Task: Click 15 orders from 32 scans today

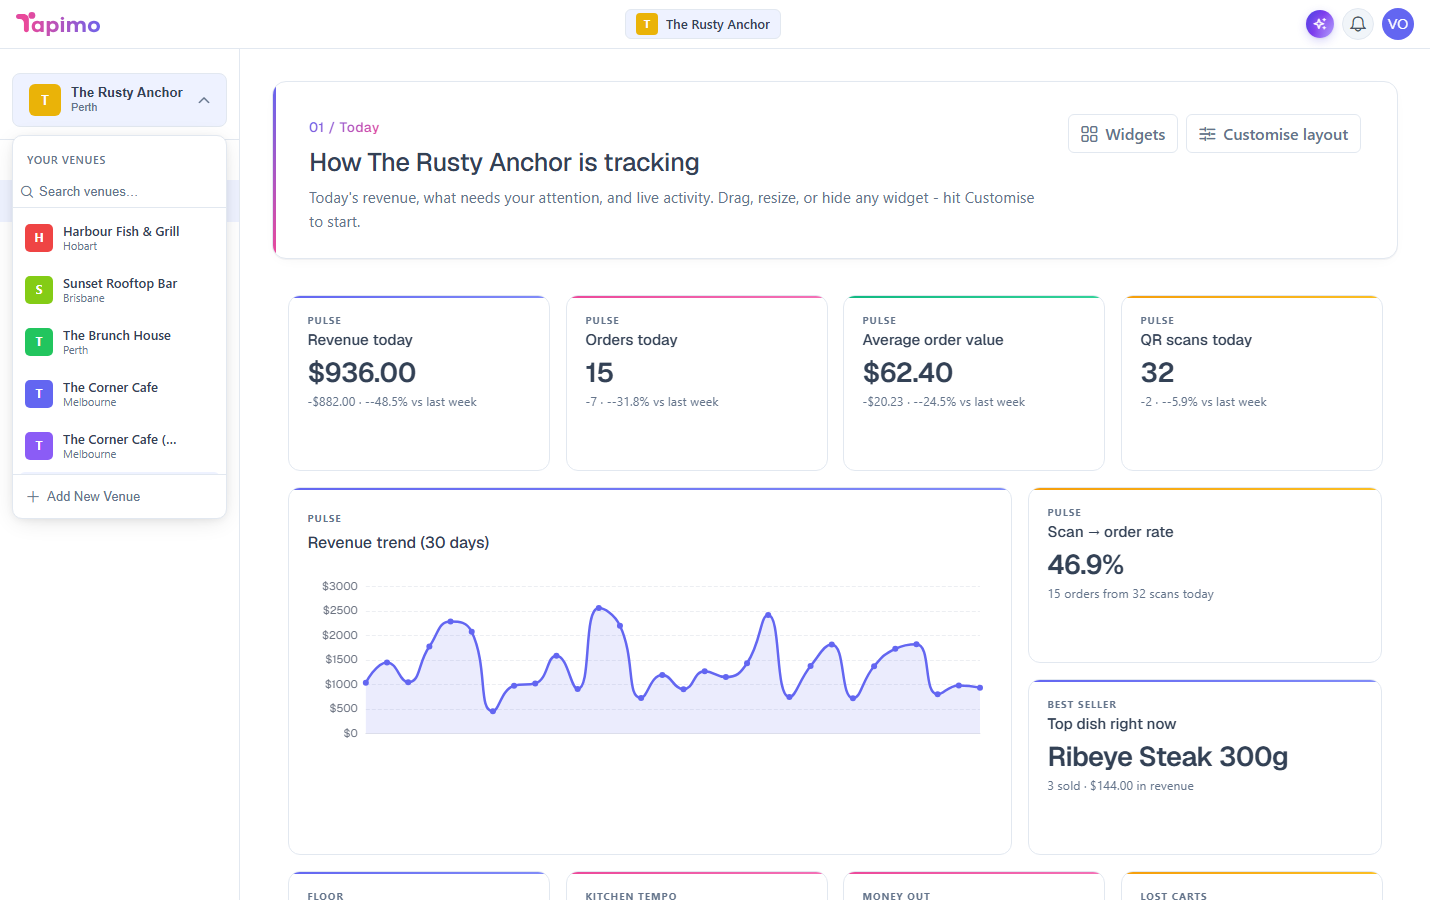Action: pyautogui.click(x=1131, y=594)
